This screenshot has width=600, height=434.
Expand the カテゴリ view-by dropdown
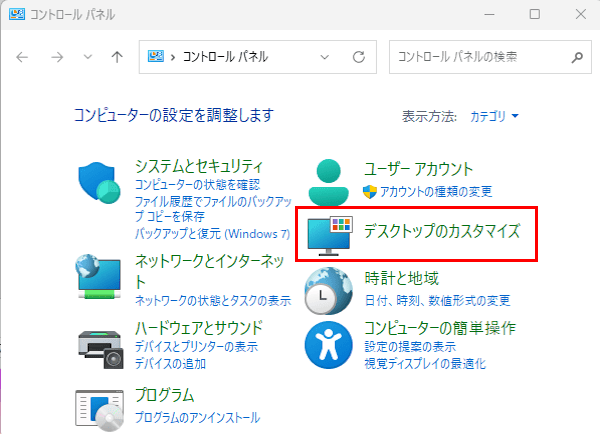pos(494,116)
